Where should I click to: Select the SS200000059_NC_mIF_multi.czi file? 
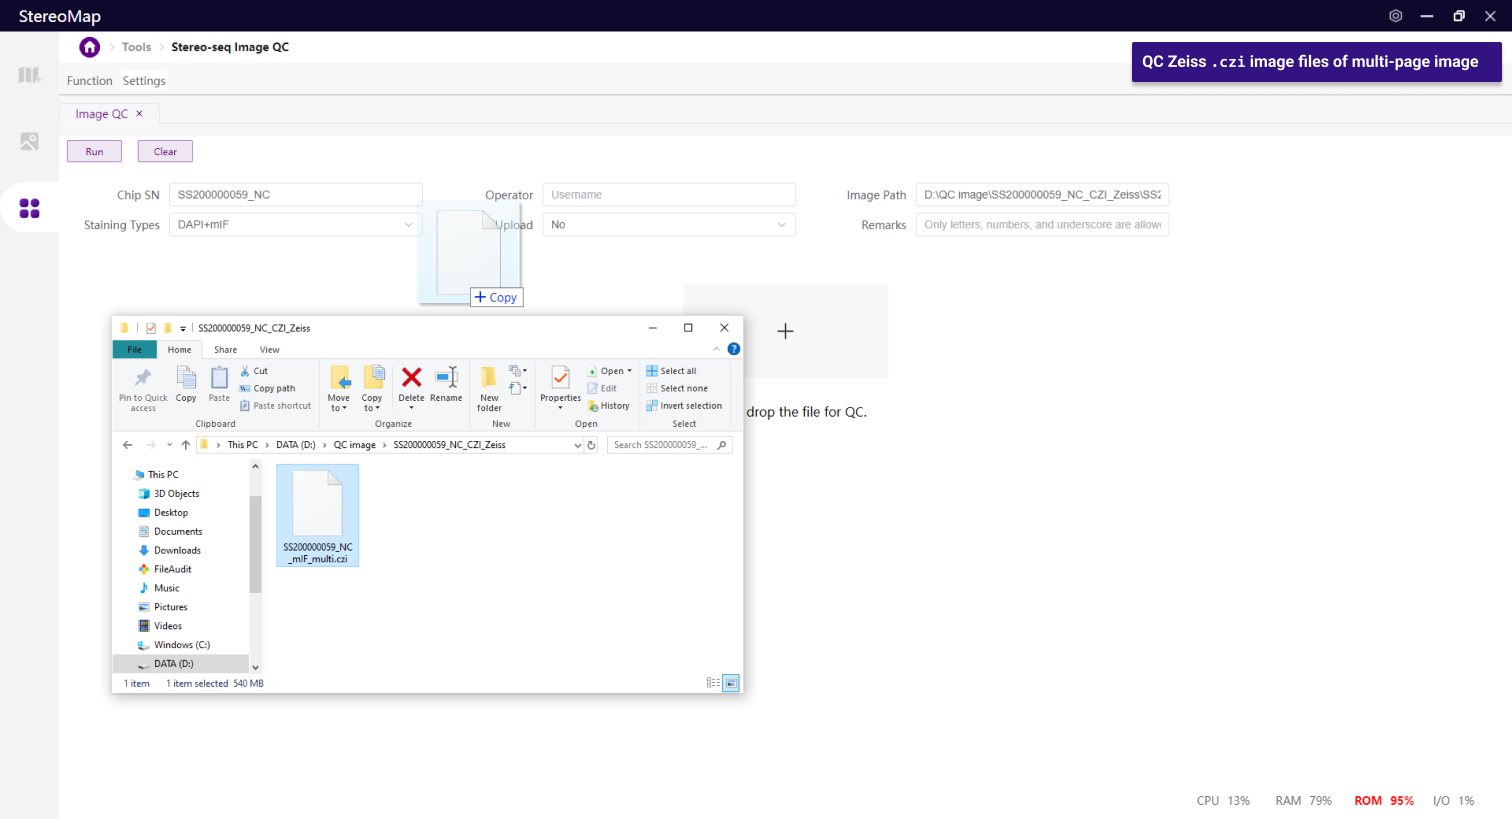tap(318, 516)
